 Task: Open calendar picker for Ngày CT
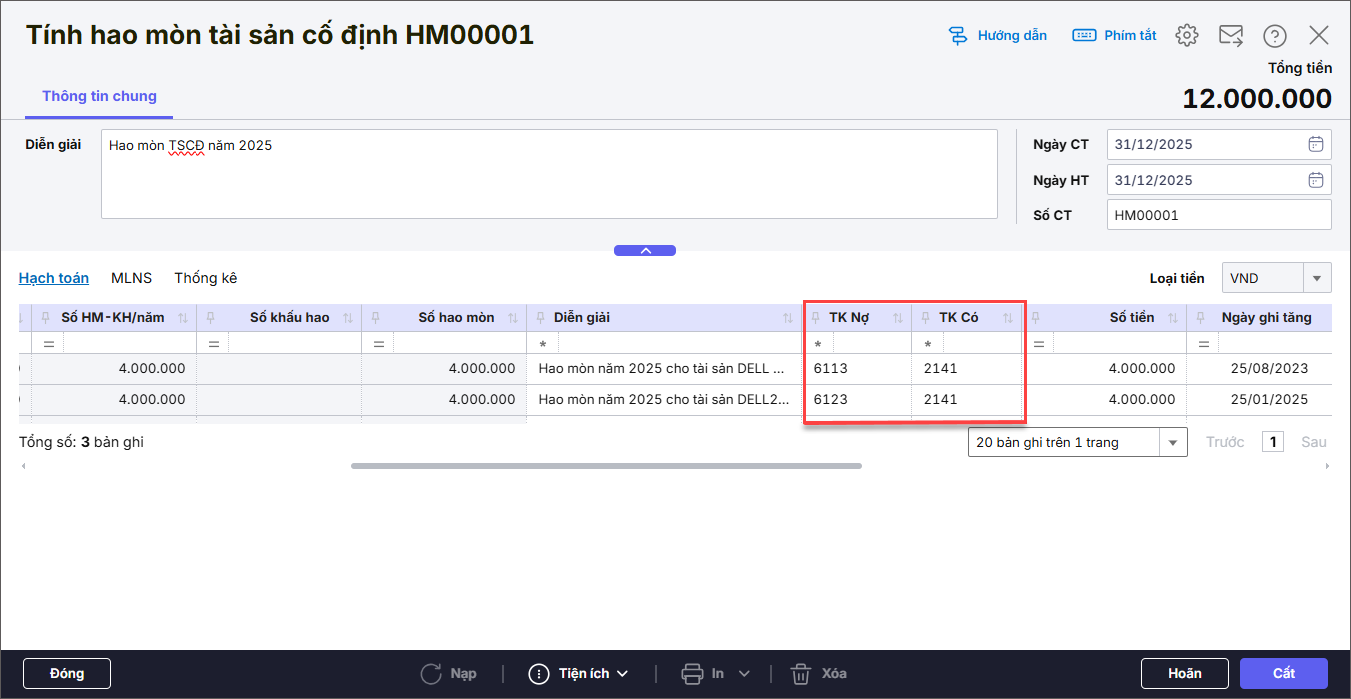(1316, 144)
